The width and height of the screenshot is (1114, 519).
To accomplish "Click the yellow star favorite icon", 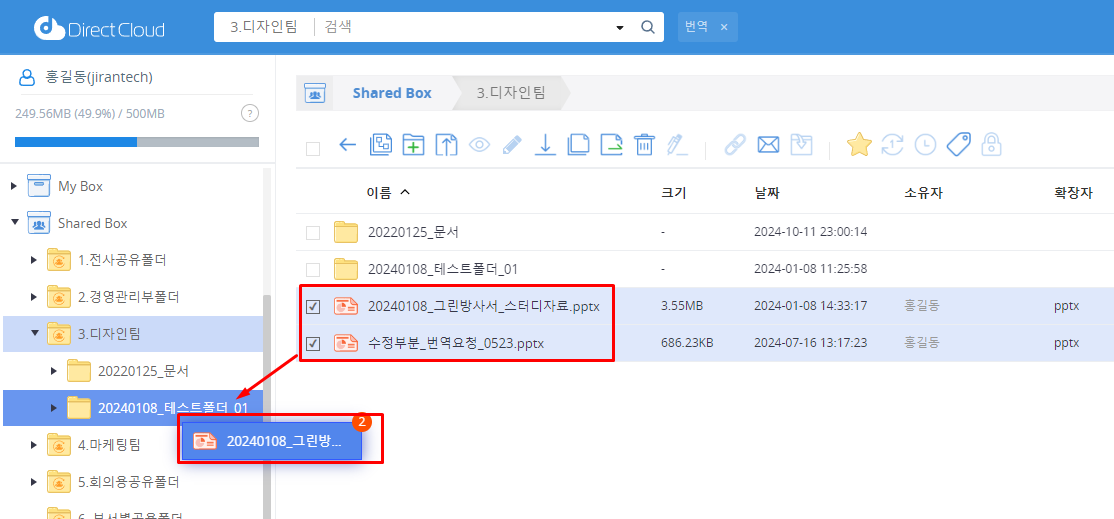I will (x=858, y=145).
